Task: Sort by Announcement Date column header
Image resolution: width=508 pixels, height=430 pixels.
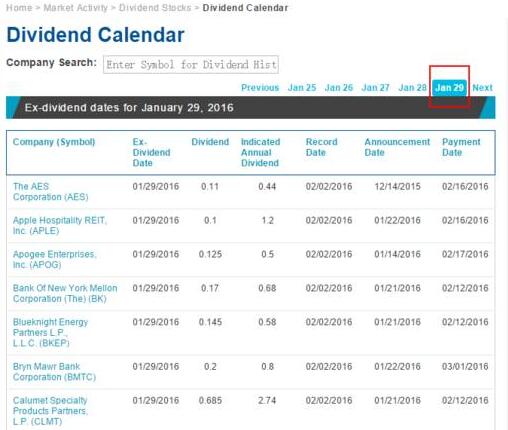Action: [x=397, y=147]
